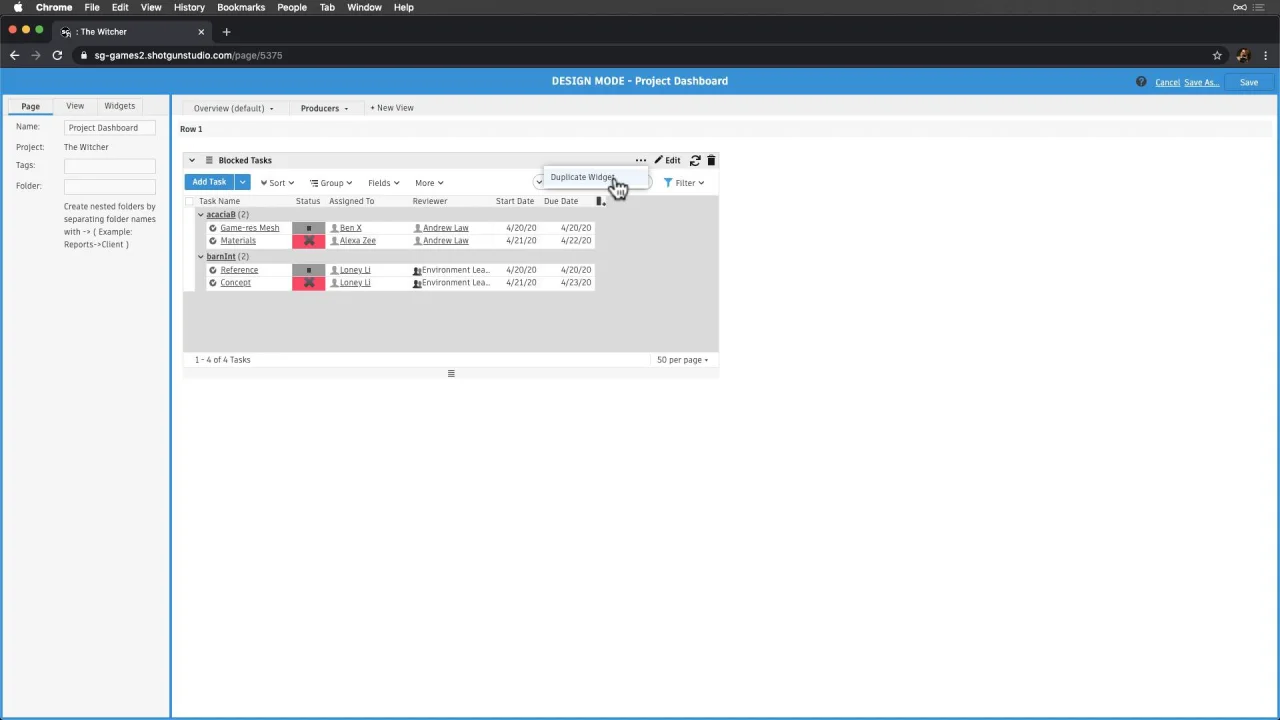
Task: Open the History menu
Action: click(x=189, y=7)
